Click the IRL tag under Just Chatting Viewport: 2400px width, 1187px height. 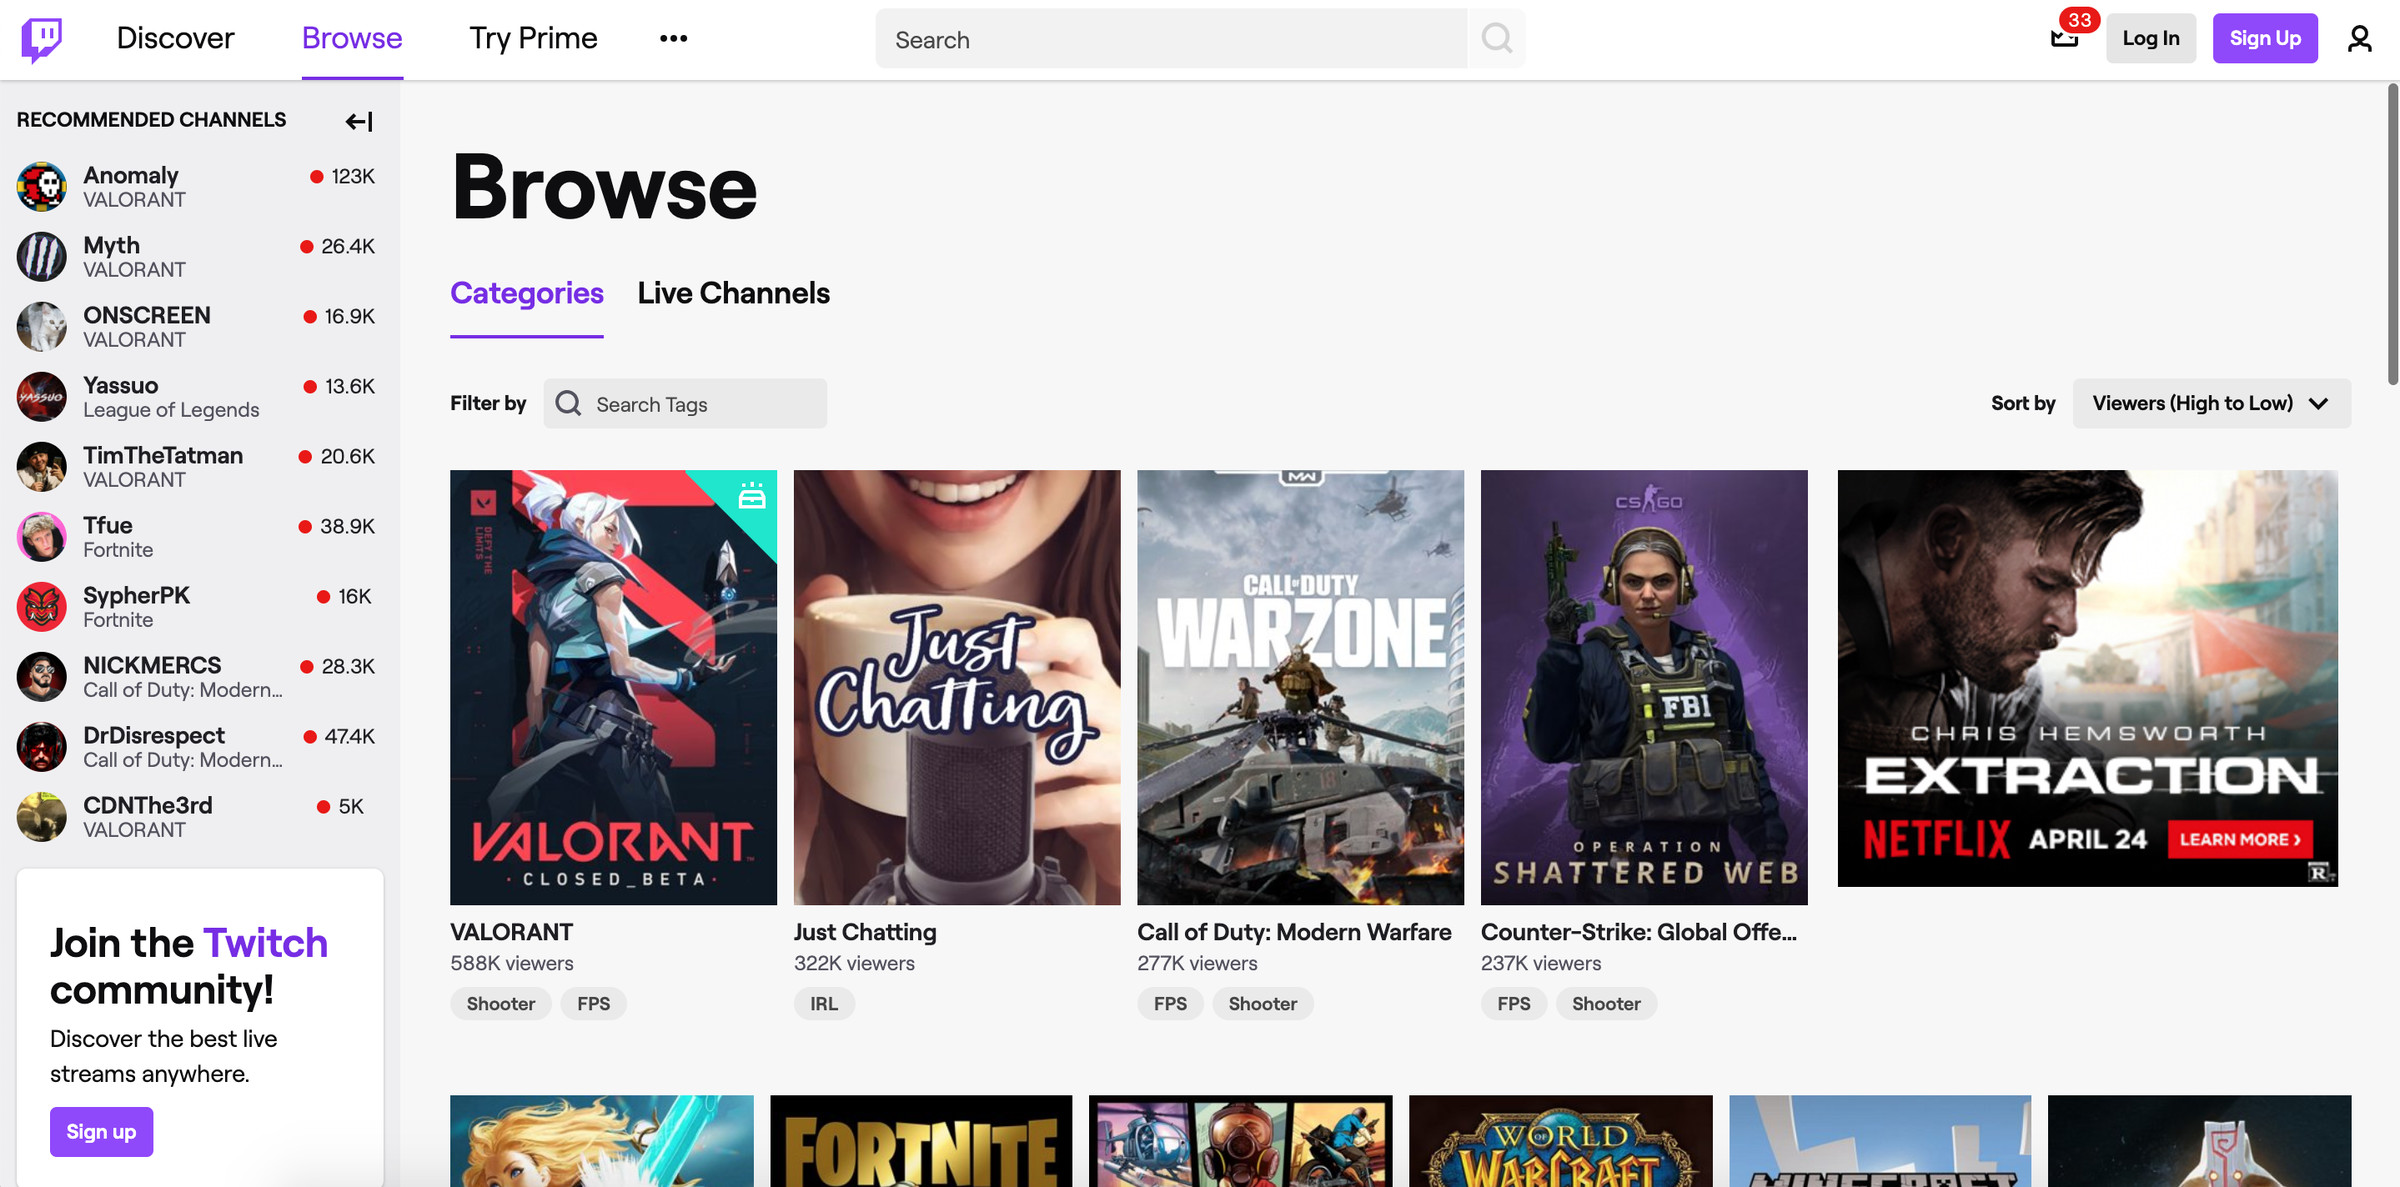coord(824,1004)
